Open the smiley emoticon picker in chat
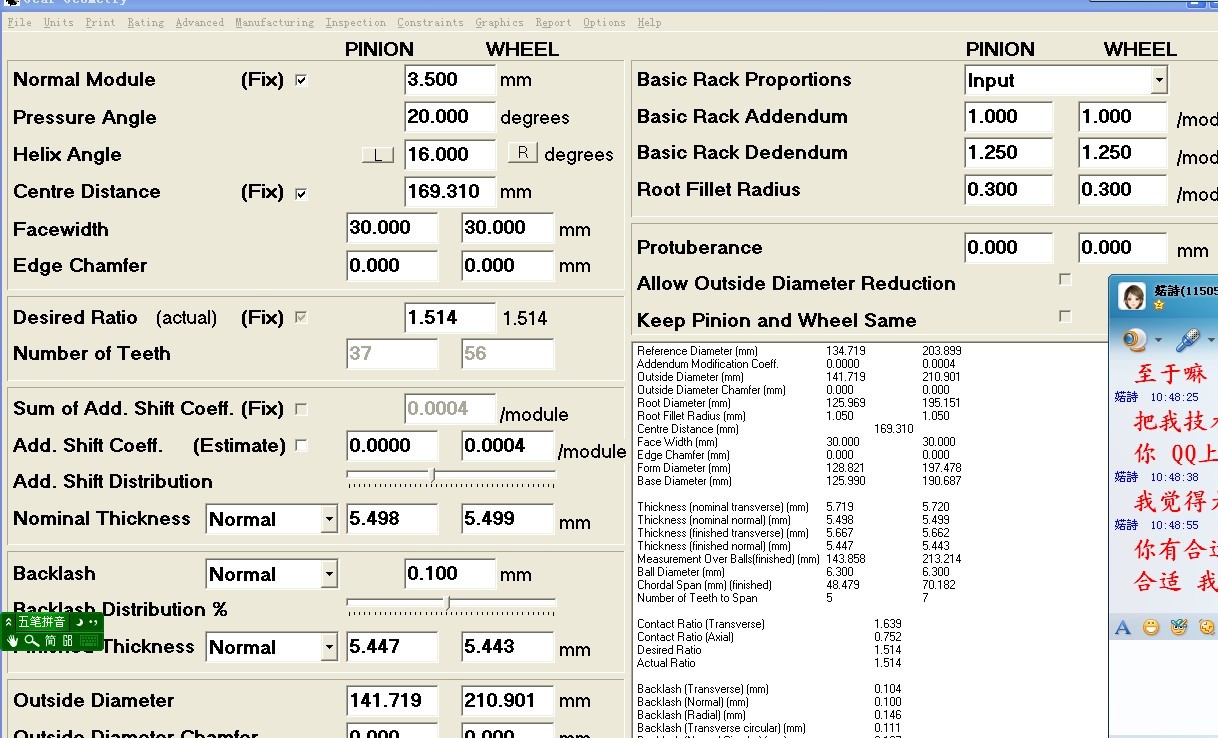 pyautogui.click(x=1151, y=627)
